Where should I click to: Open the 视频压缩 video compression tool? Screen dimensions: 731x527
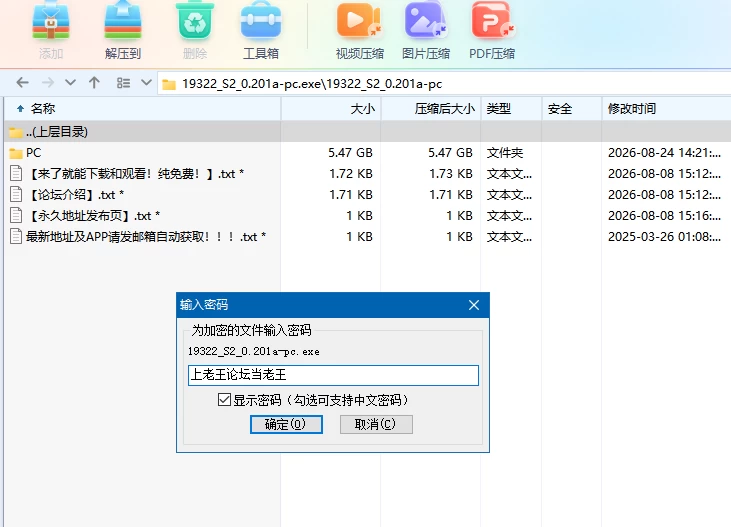(359, 21)
